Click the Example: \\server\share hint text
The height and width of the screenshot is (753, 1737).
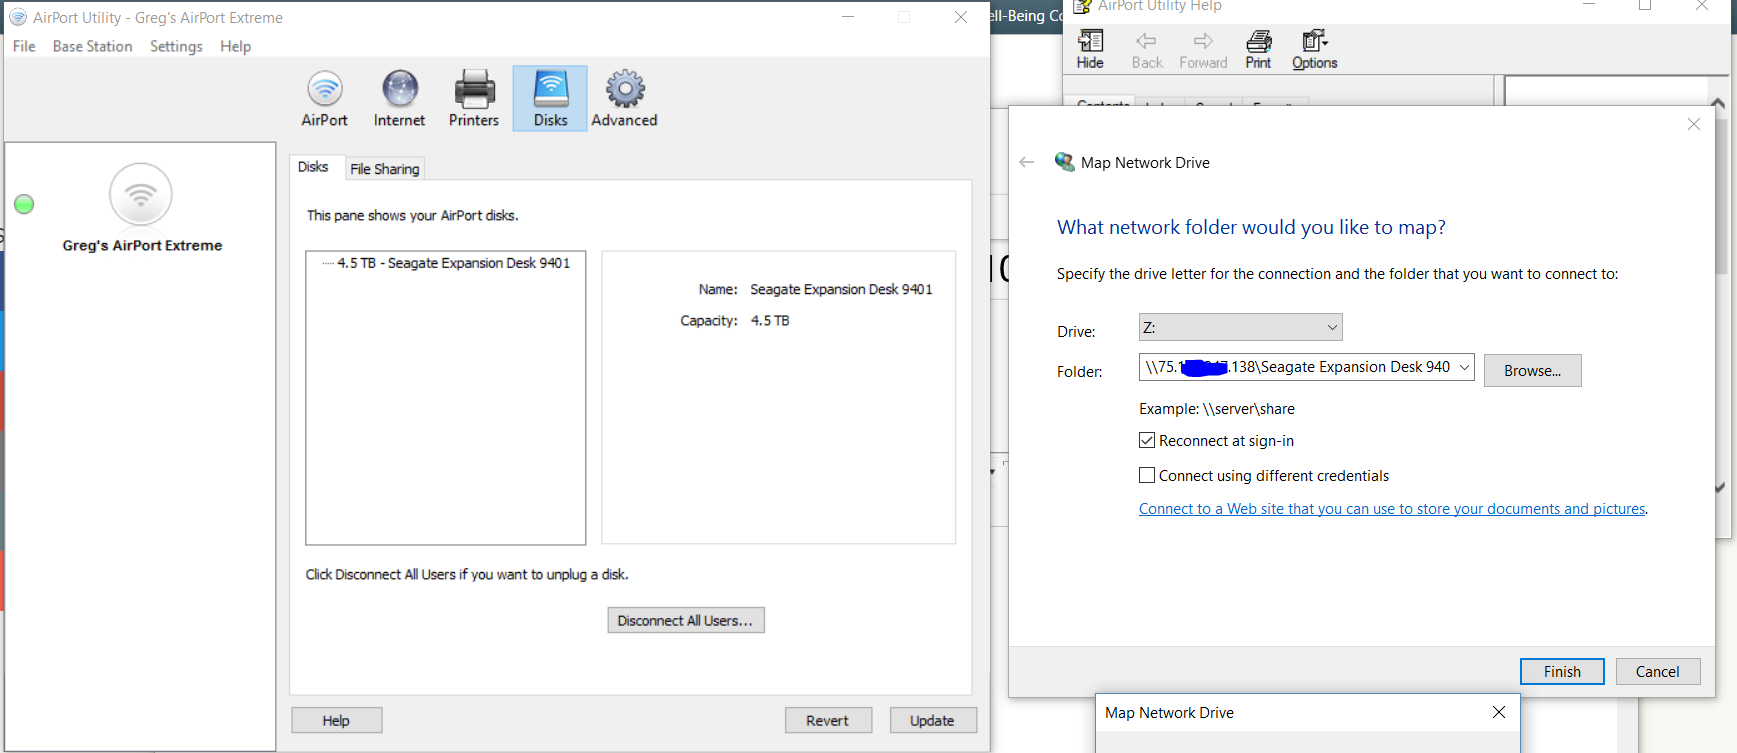(1217, 409)
